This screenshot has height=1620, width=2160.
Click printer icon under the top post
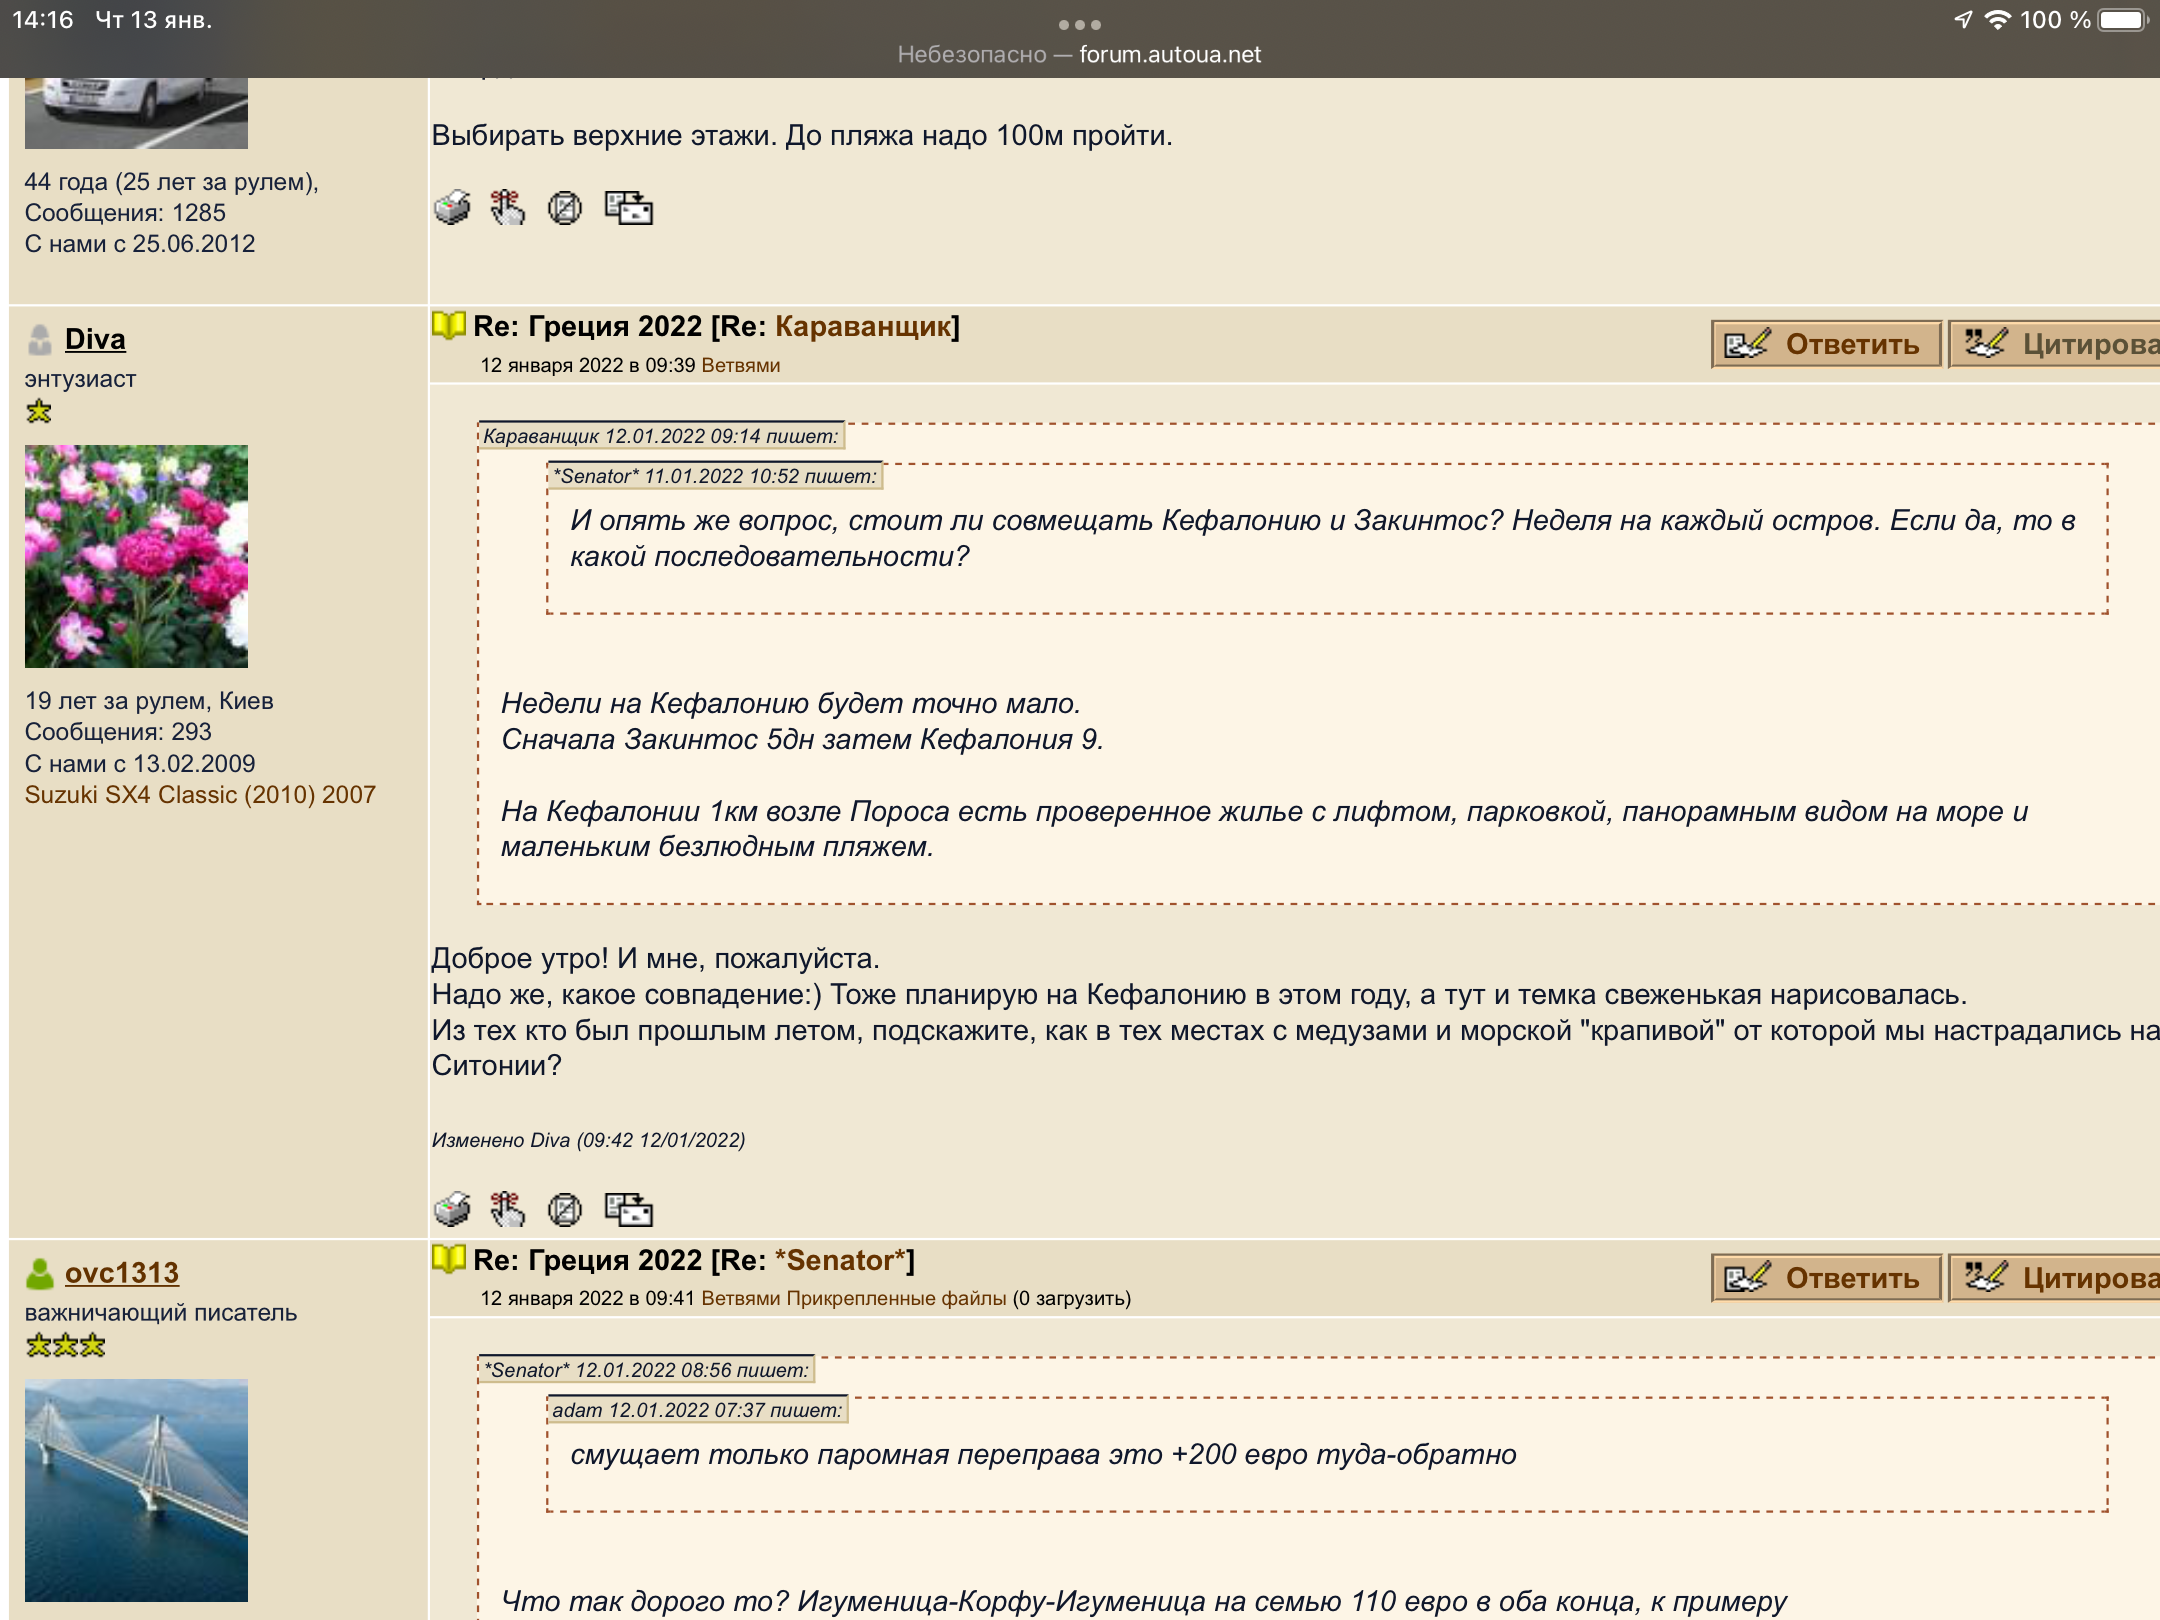click(x=452, y=208)
